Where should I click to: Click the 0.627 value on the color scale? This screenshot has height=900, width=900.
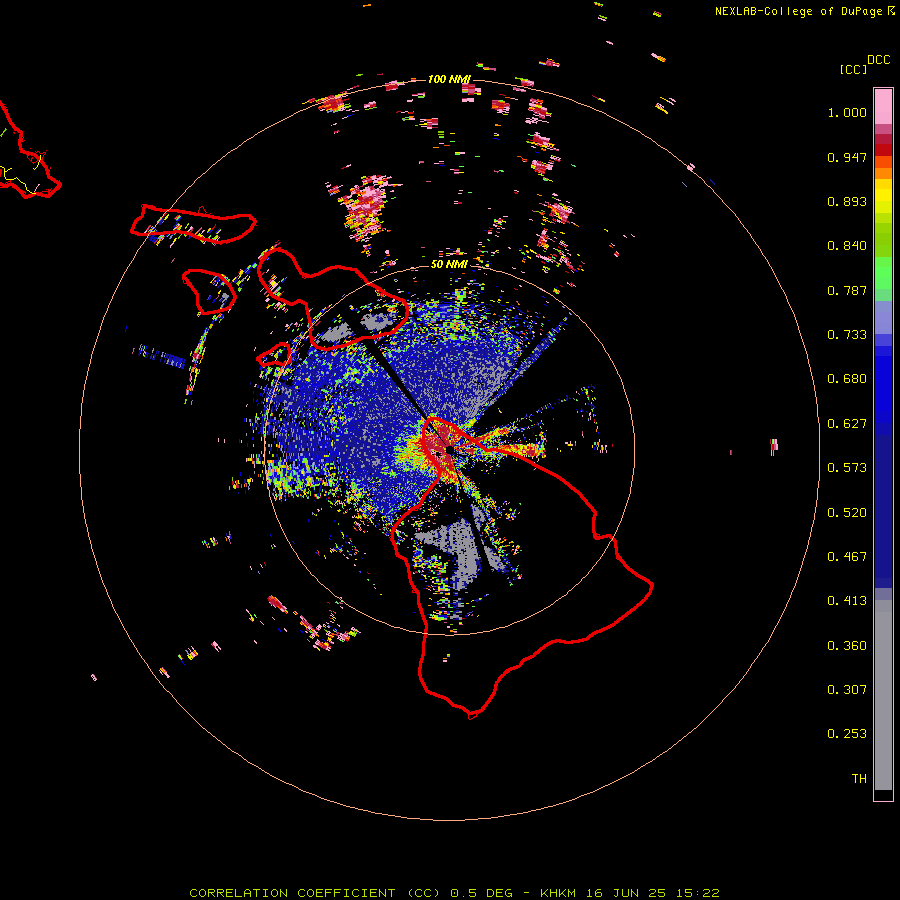coord(847,424)
